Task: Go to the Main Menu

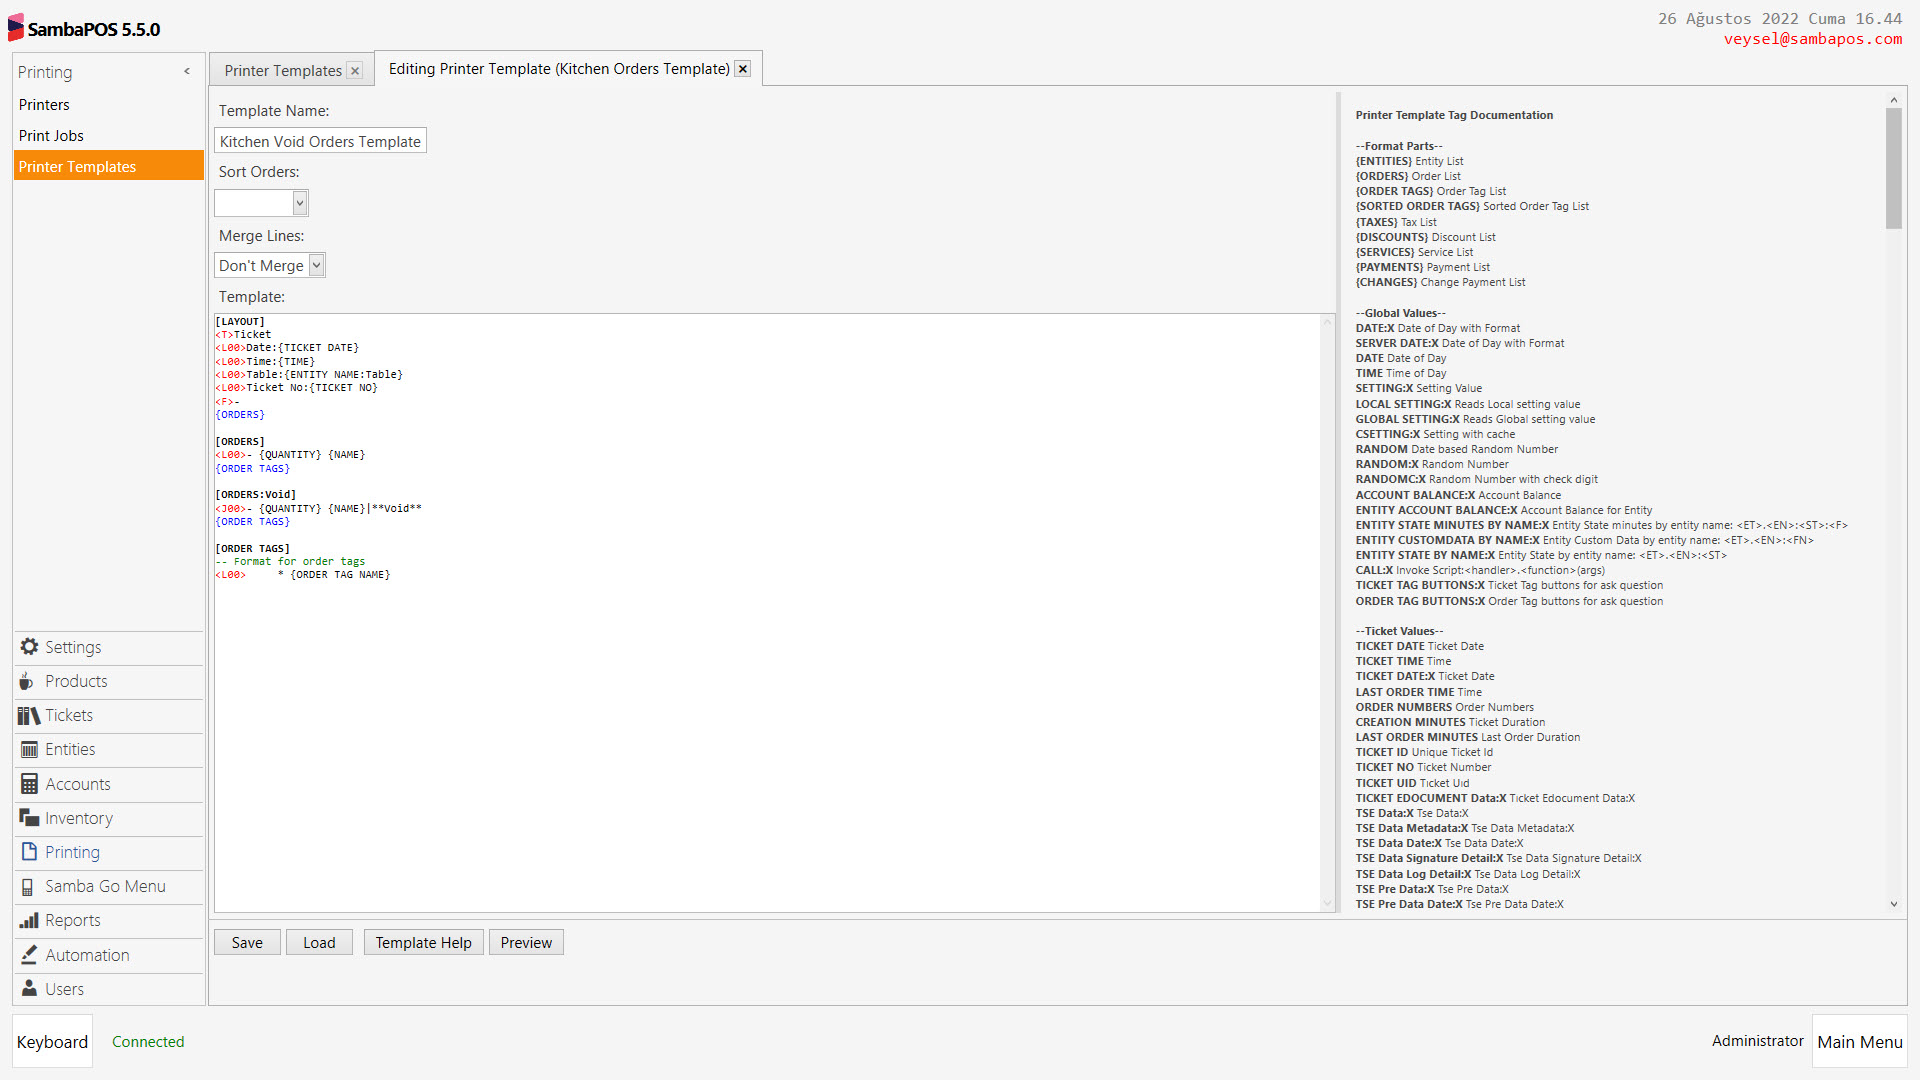Action: point(1860,1041)
